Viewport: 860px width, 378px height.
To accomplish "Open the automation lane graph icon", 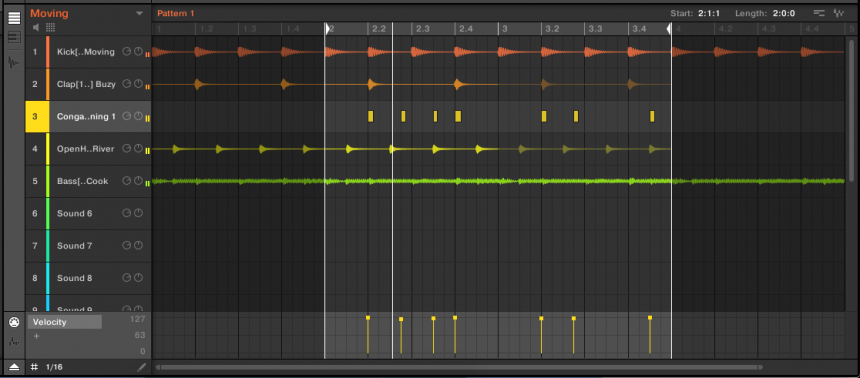I will (14, 341).
